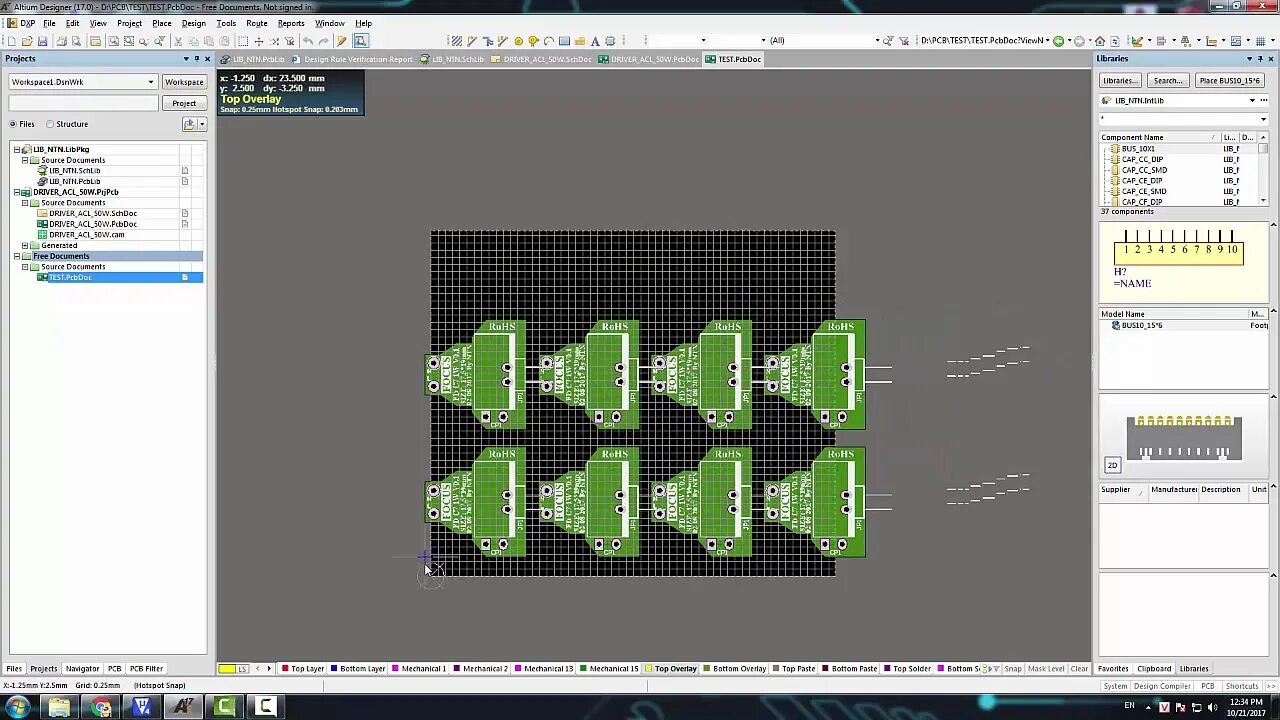Toggle the Mask Level button

tap(1046, 669)
